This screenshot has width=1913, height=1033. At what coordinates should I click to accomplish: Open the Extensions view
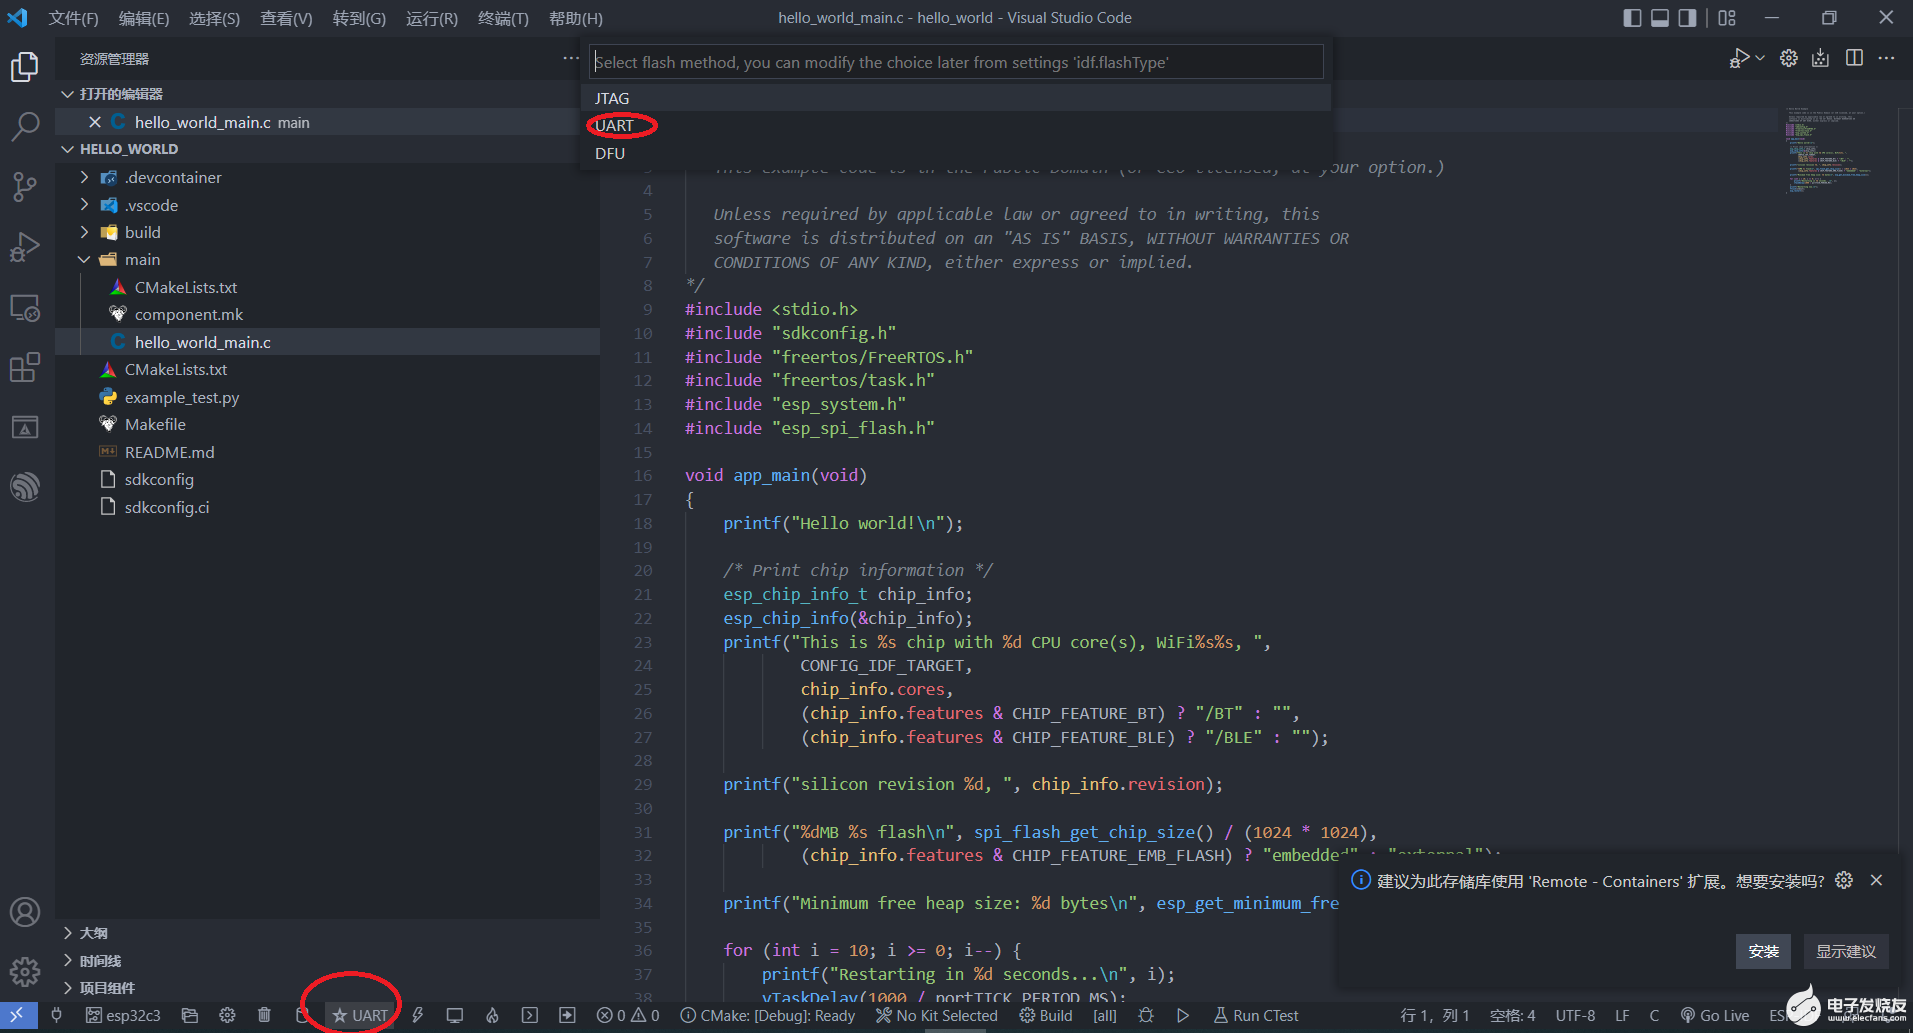click(x=25, y=368)
